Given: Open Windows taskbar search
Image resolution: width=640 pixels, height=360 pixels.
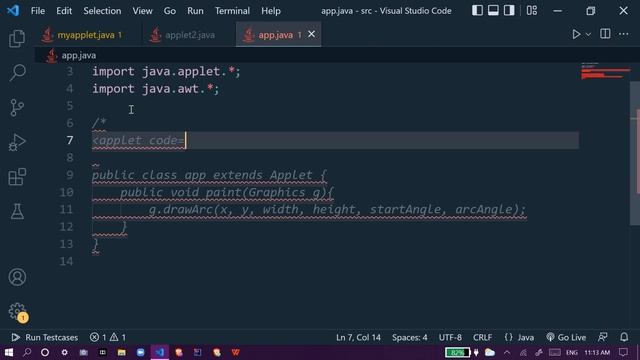Looking at the screenshot, I should pos(27,352).
